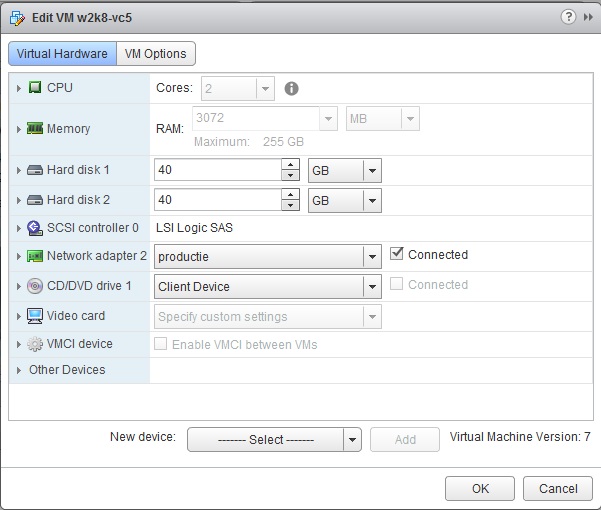Image resolution: width=601 pixels, height=510 pixels.
Task: Click the Network adapter 2 card icon
Action: [35, 256]
